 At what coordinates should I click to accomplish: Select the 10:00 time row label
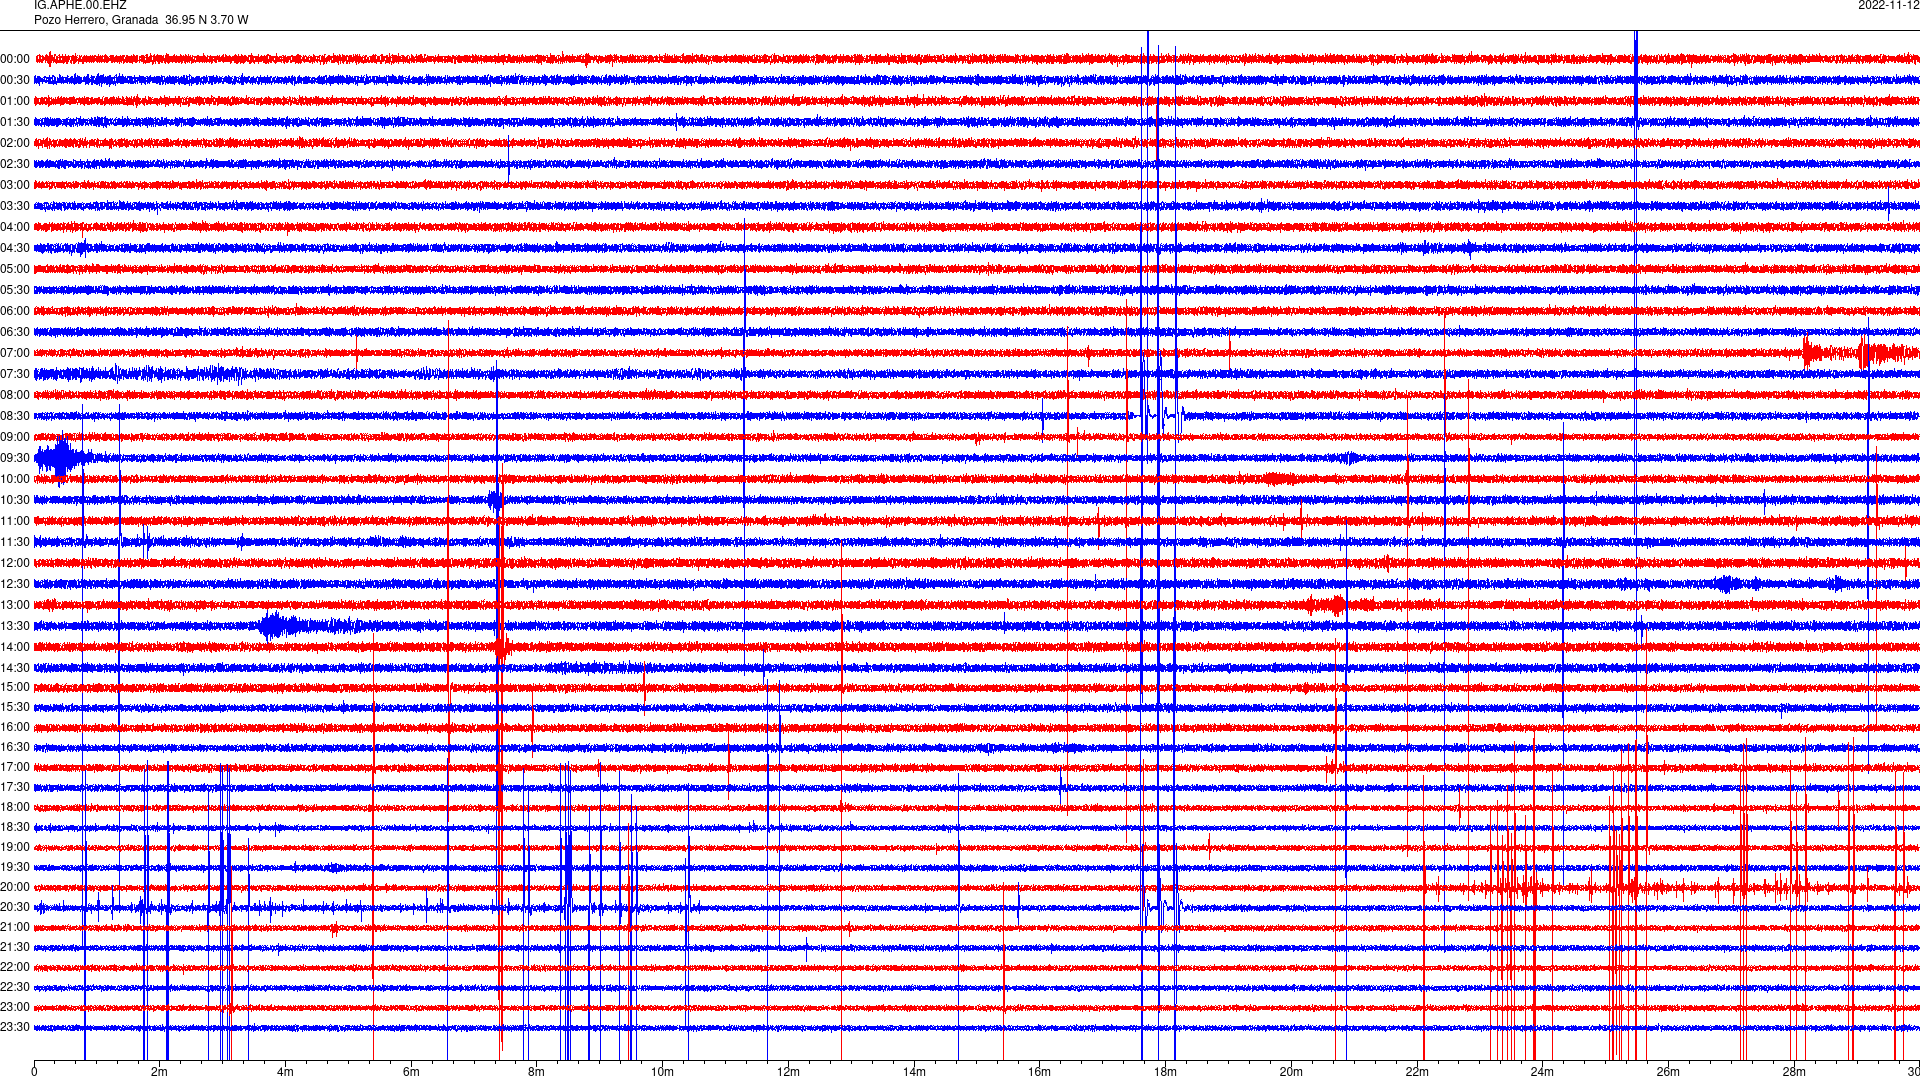point(15,479)
